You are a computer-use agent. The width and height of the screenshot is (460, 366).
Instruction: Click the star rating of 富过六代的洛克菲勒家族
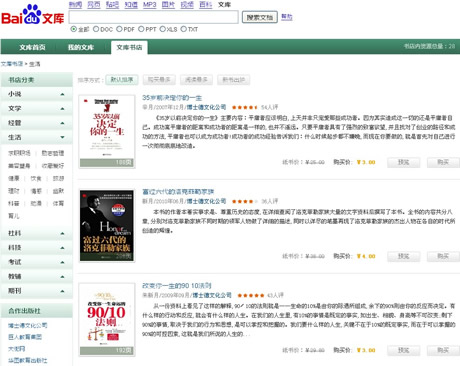point(245,201)
